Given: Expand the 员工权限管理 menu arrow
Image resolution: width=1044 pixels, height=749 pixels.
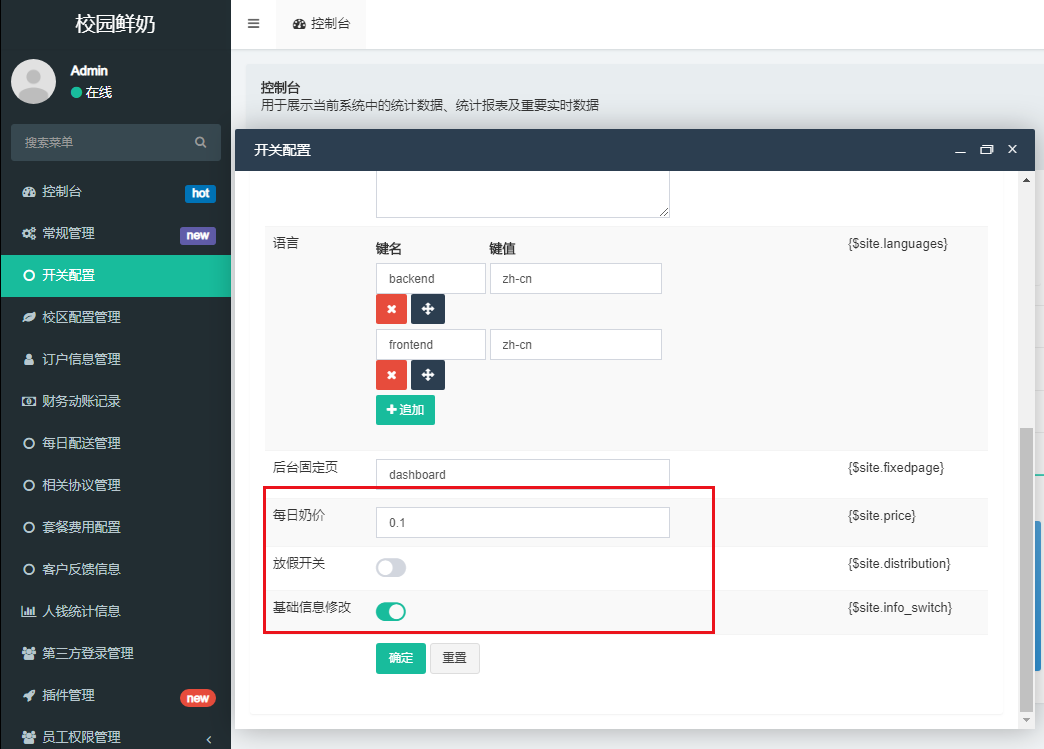Looking at the screenshot, I should [208, 739].
